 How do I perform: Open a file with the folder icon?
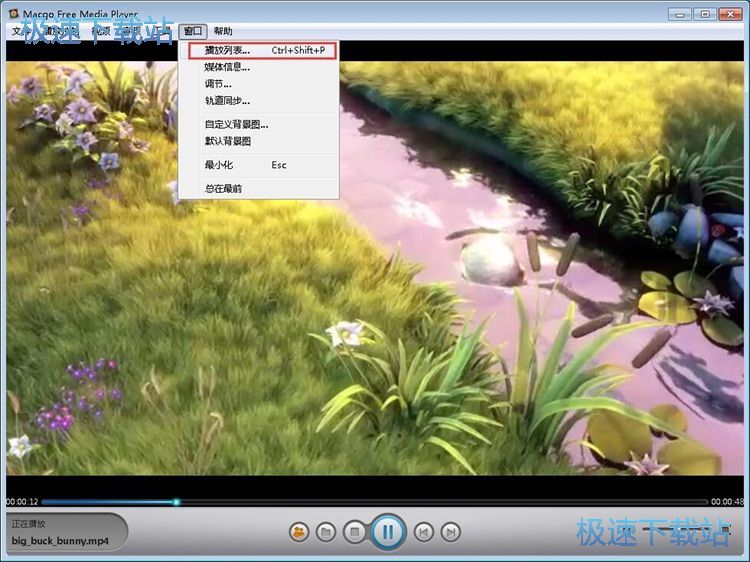pyautogui.click(x=326, y=532)
